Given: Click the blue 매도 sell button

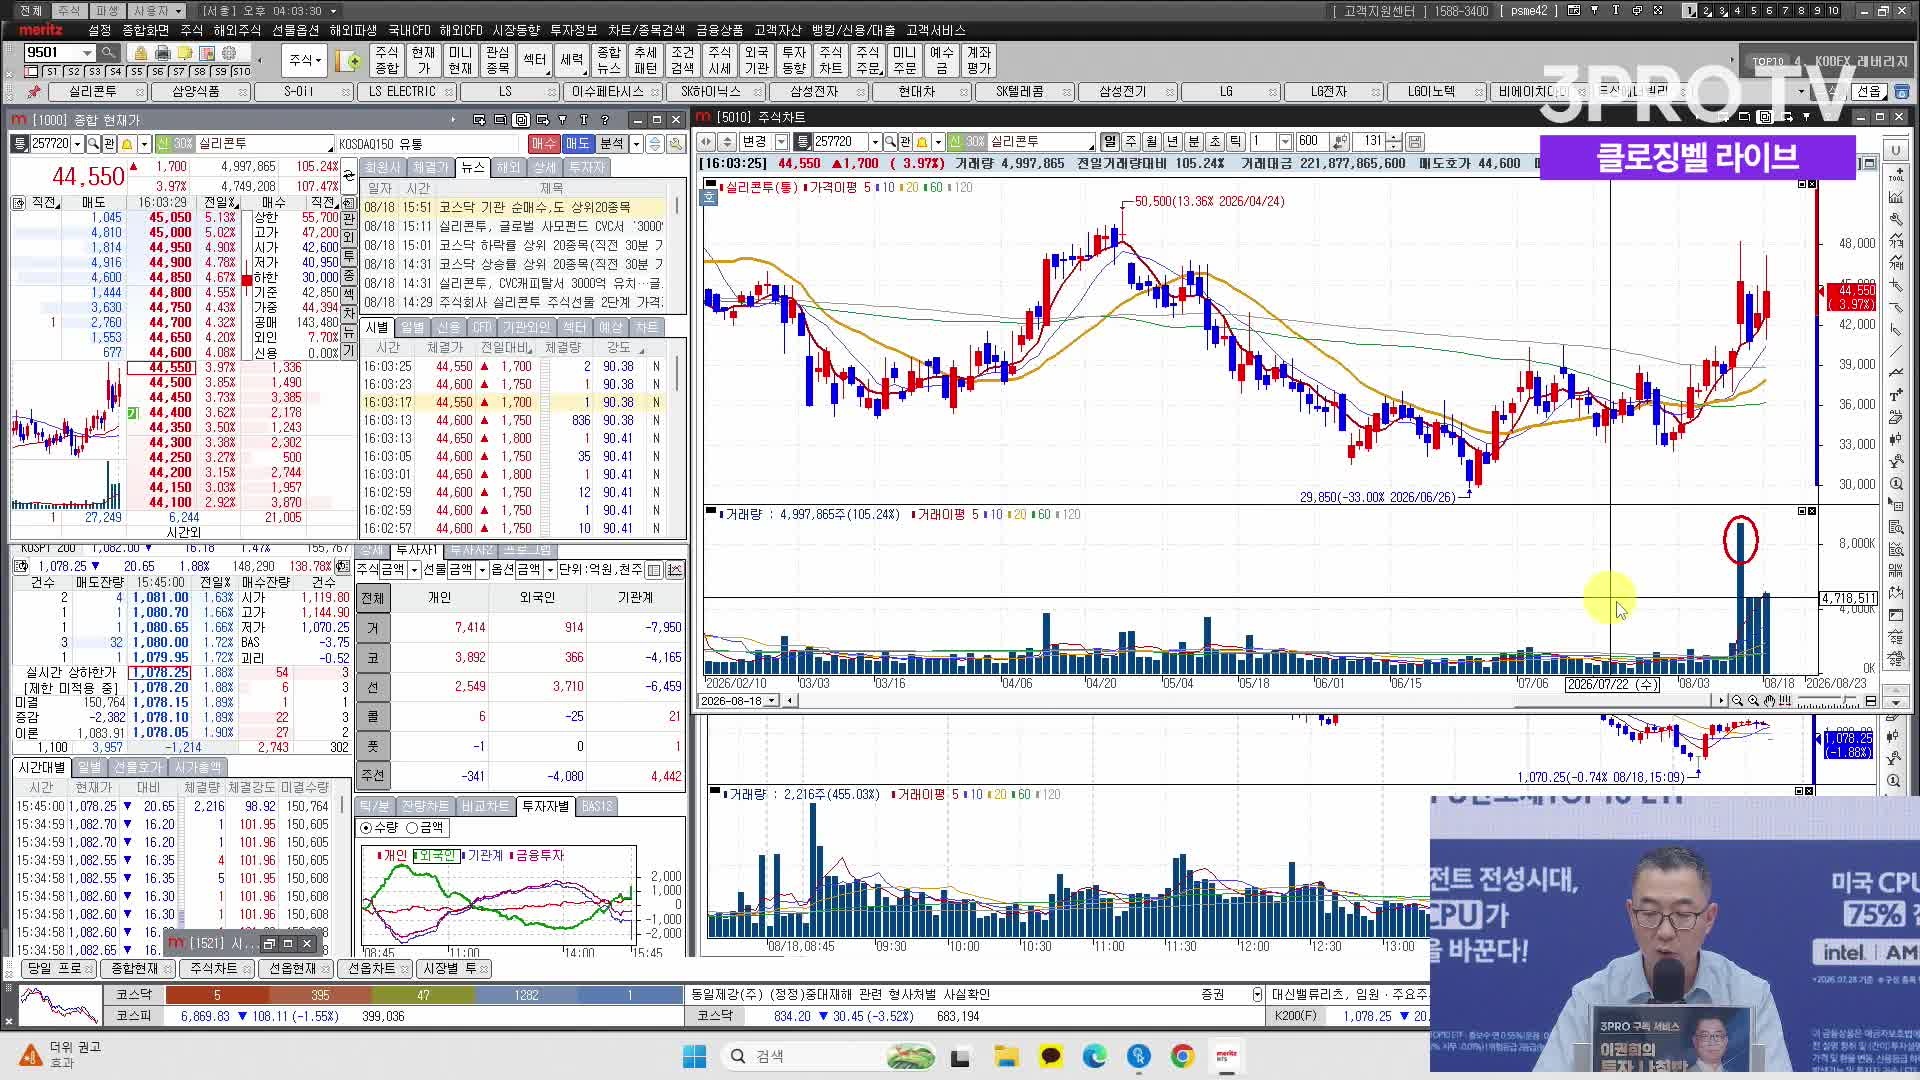Looking at the screenshot, I should tap(577, 144).
